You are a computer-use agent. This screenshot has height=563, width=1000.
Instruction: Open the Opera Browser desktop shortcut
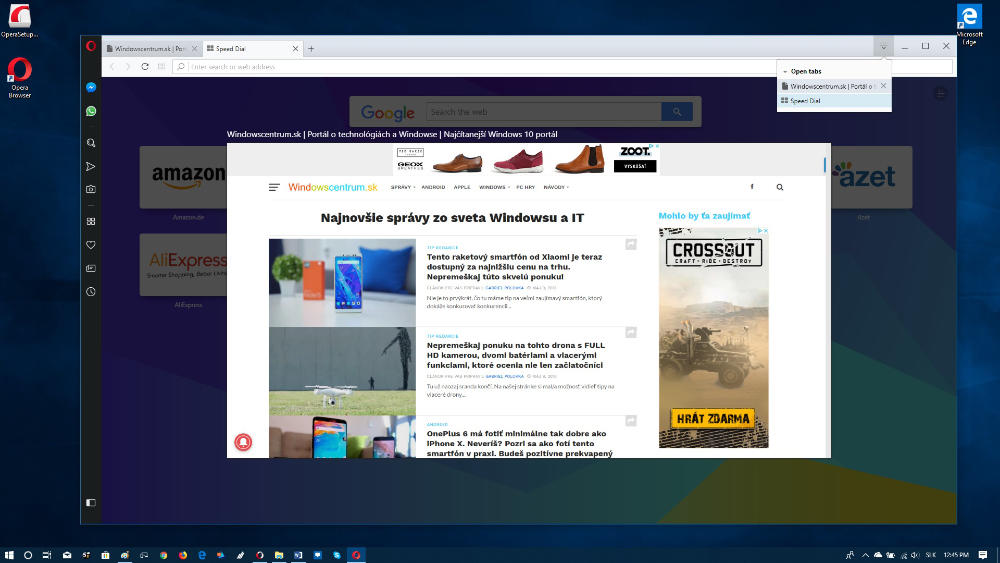coord(19,78)
